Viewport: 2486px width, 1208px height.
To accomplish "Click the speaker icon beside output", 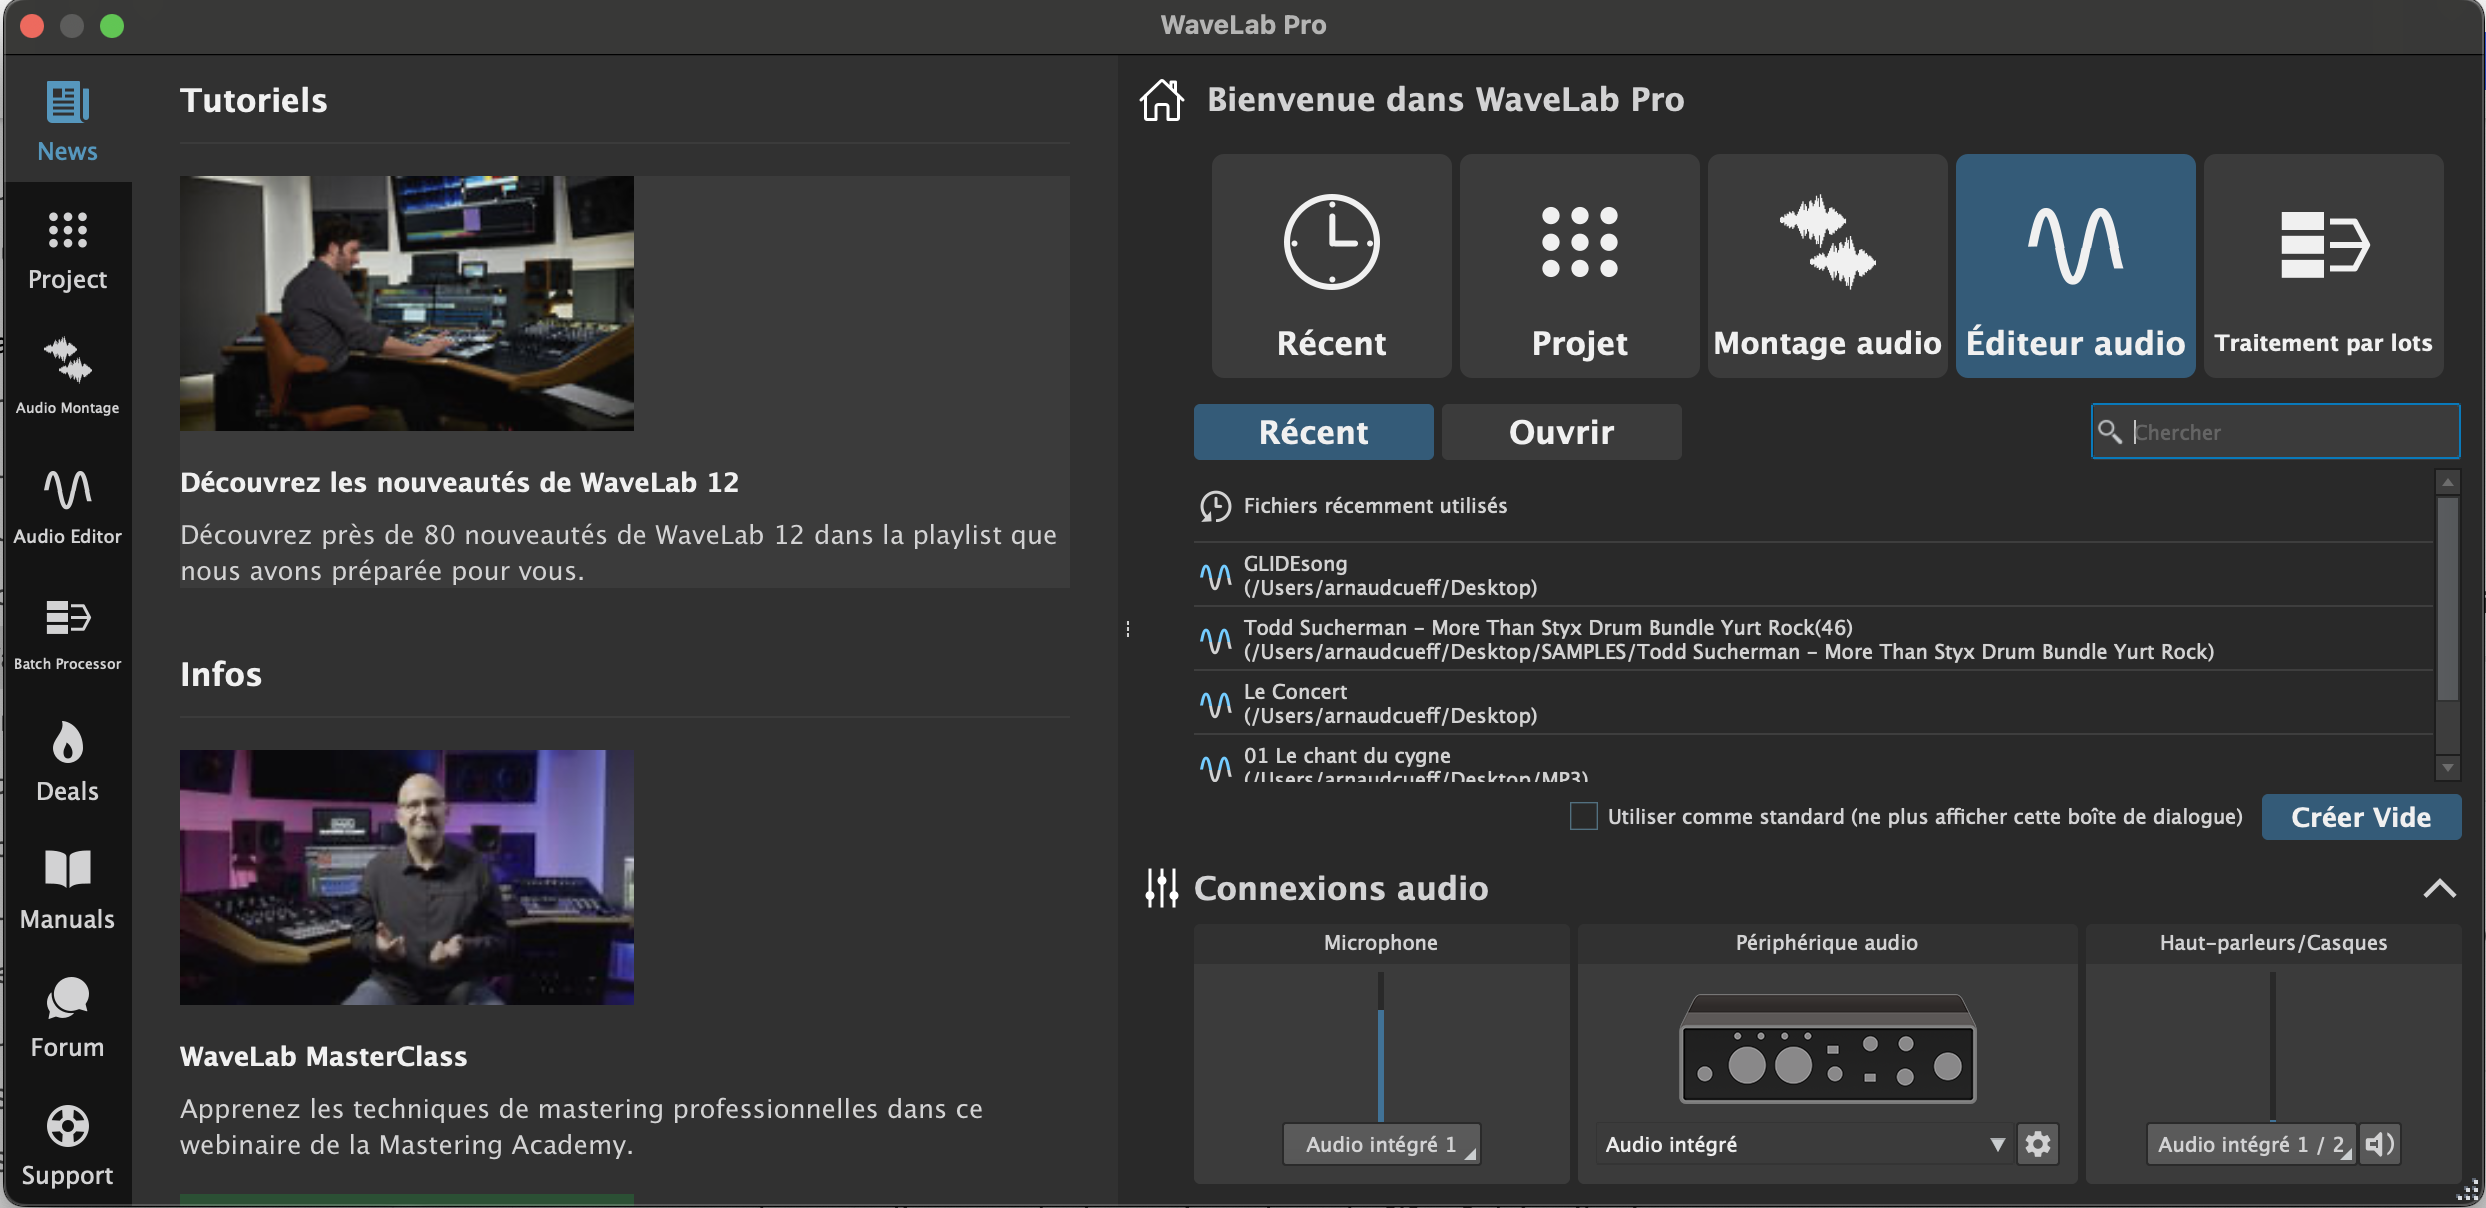I will (2380, 1144).
